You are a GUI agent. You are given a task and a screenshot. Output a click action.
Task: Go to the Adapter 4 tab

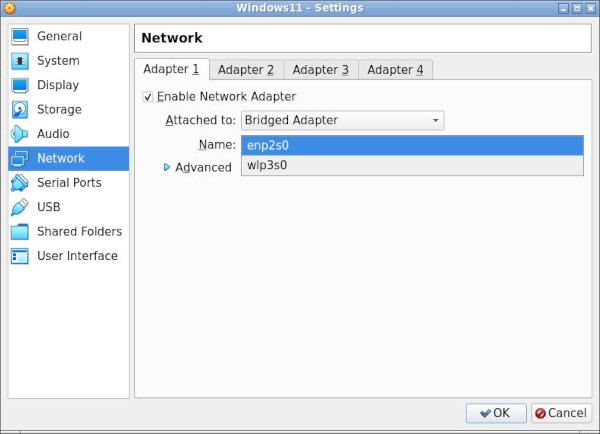pyautogui.click(x=395, y=70)
